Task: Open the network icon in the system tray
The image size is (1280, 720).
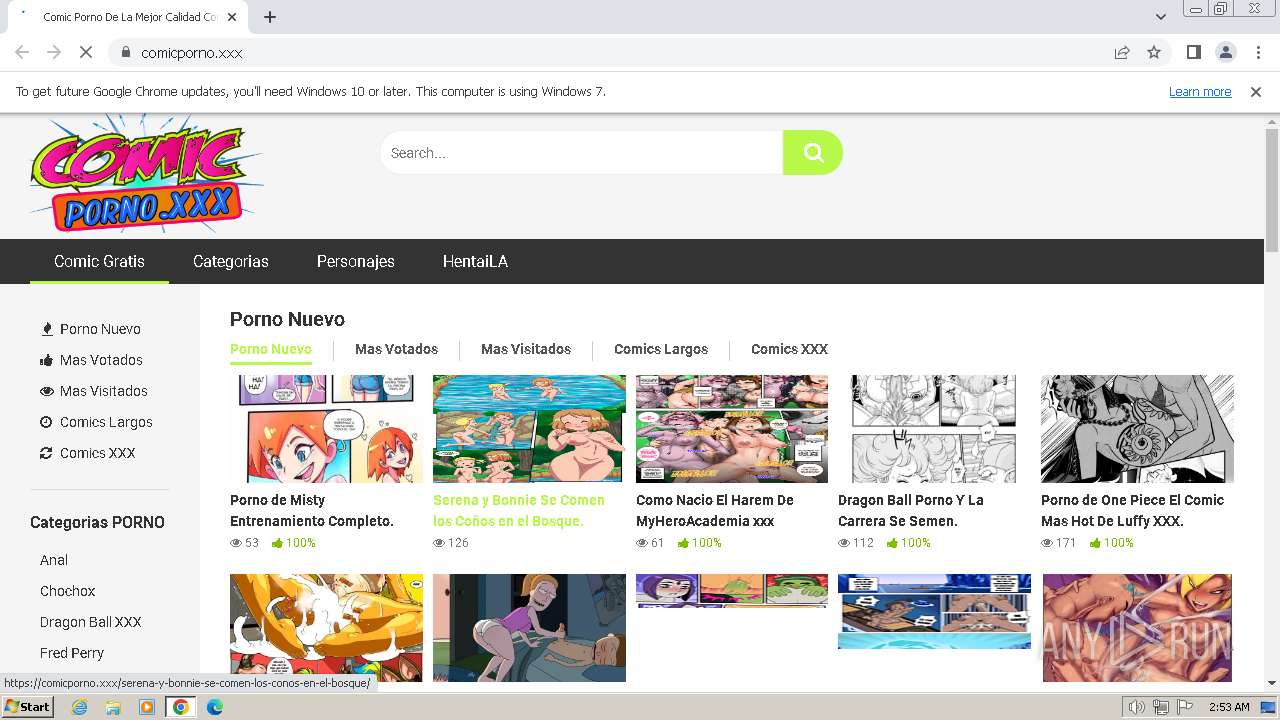Action: point(1161,707)
